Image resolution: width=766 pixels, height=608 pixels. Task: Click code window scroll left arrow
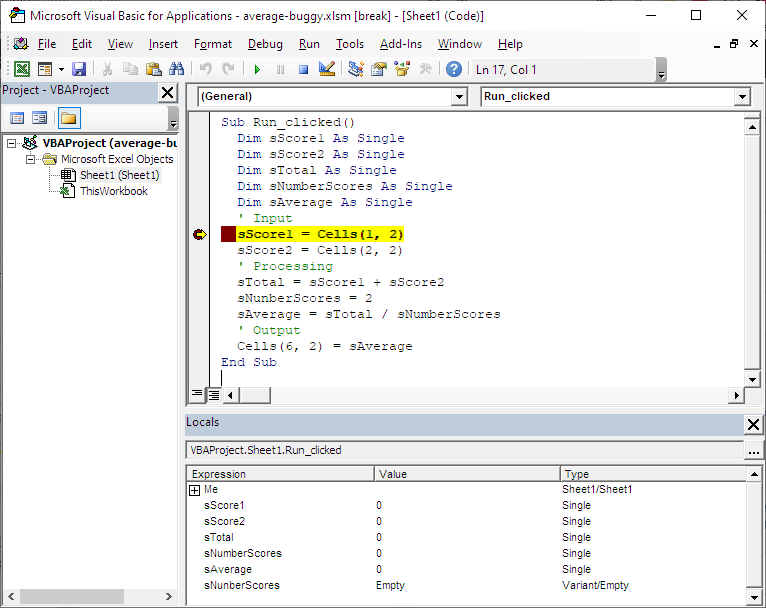[x=231, y=395]
